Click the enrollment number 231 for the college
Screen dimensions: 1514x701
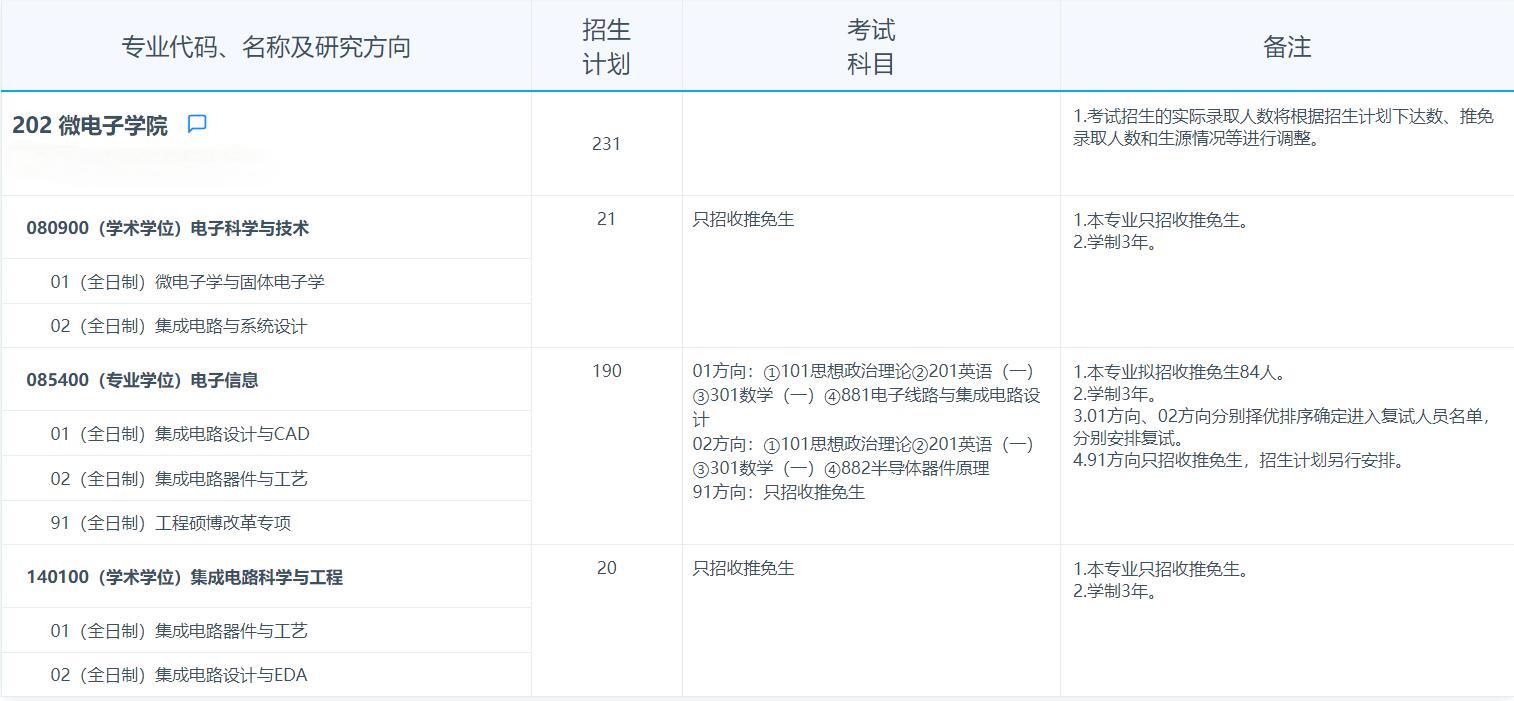pos(605,143)
